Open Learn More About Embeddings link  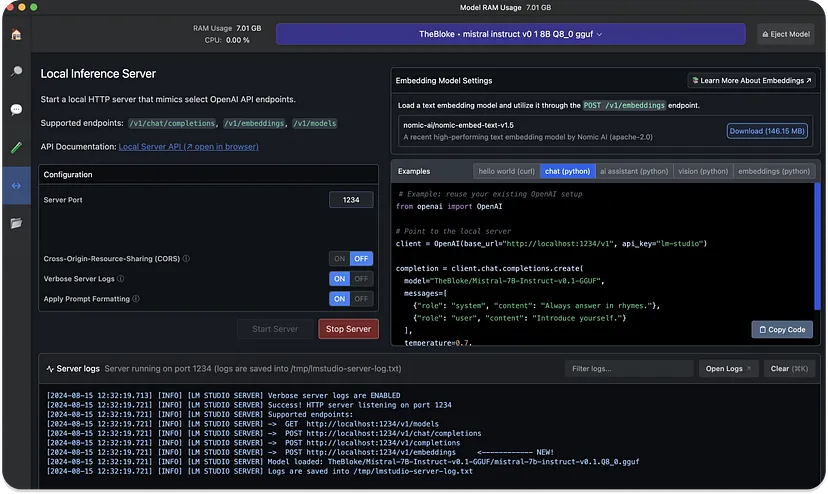(x=751, y=80)
